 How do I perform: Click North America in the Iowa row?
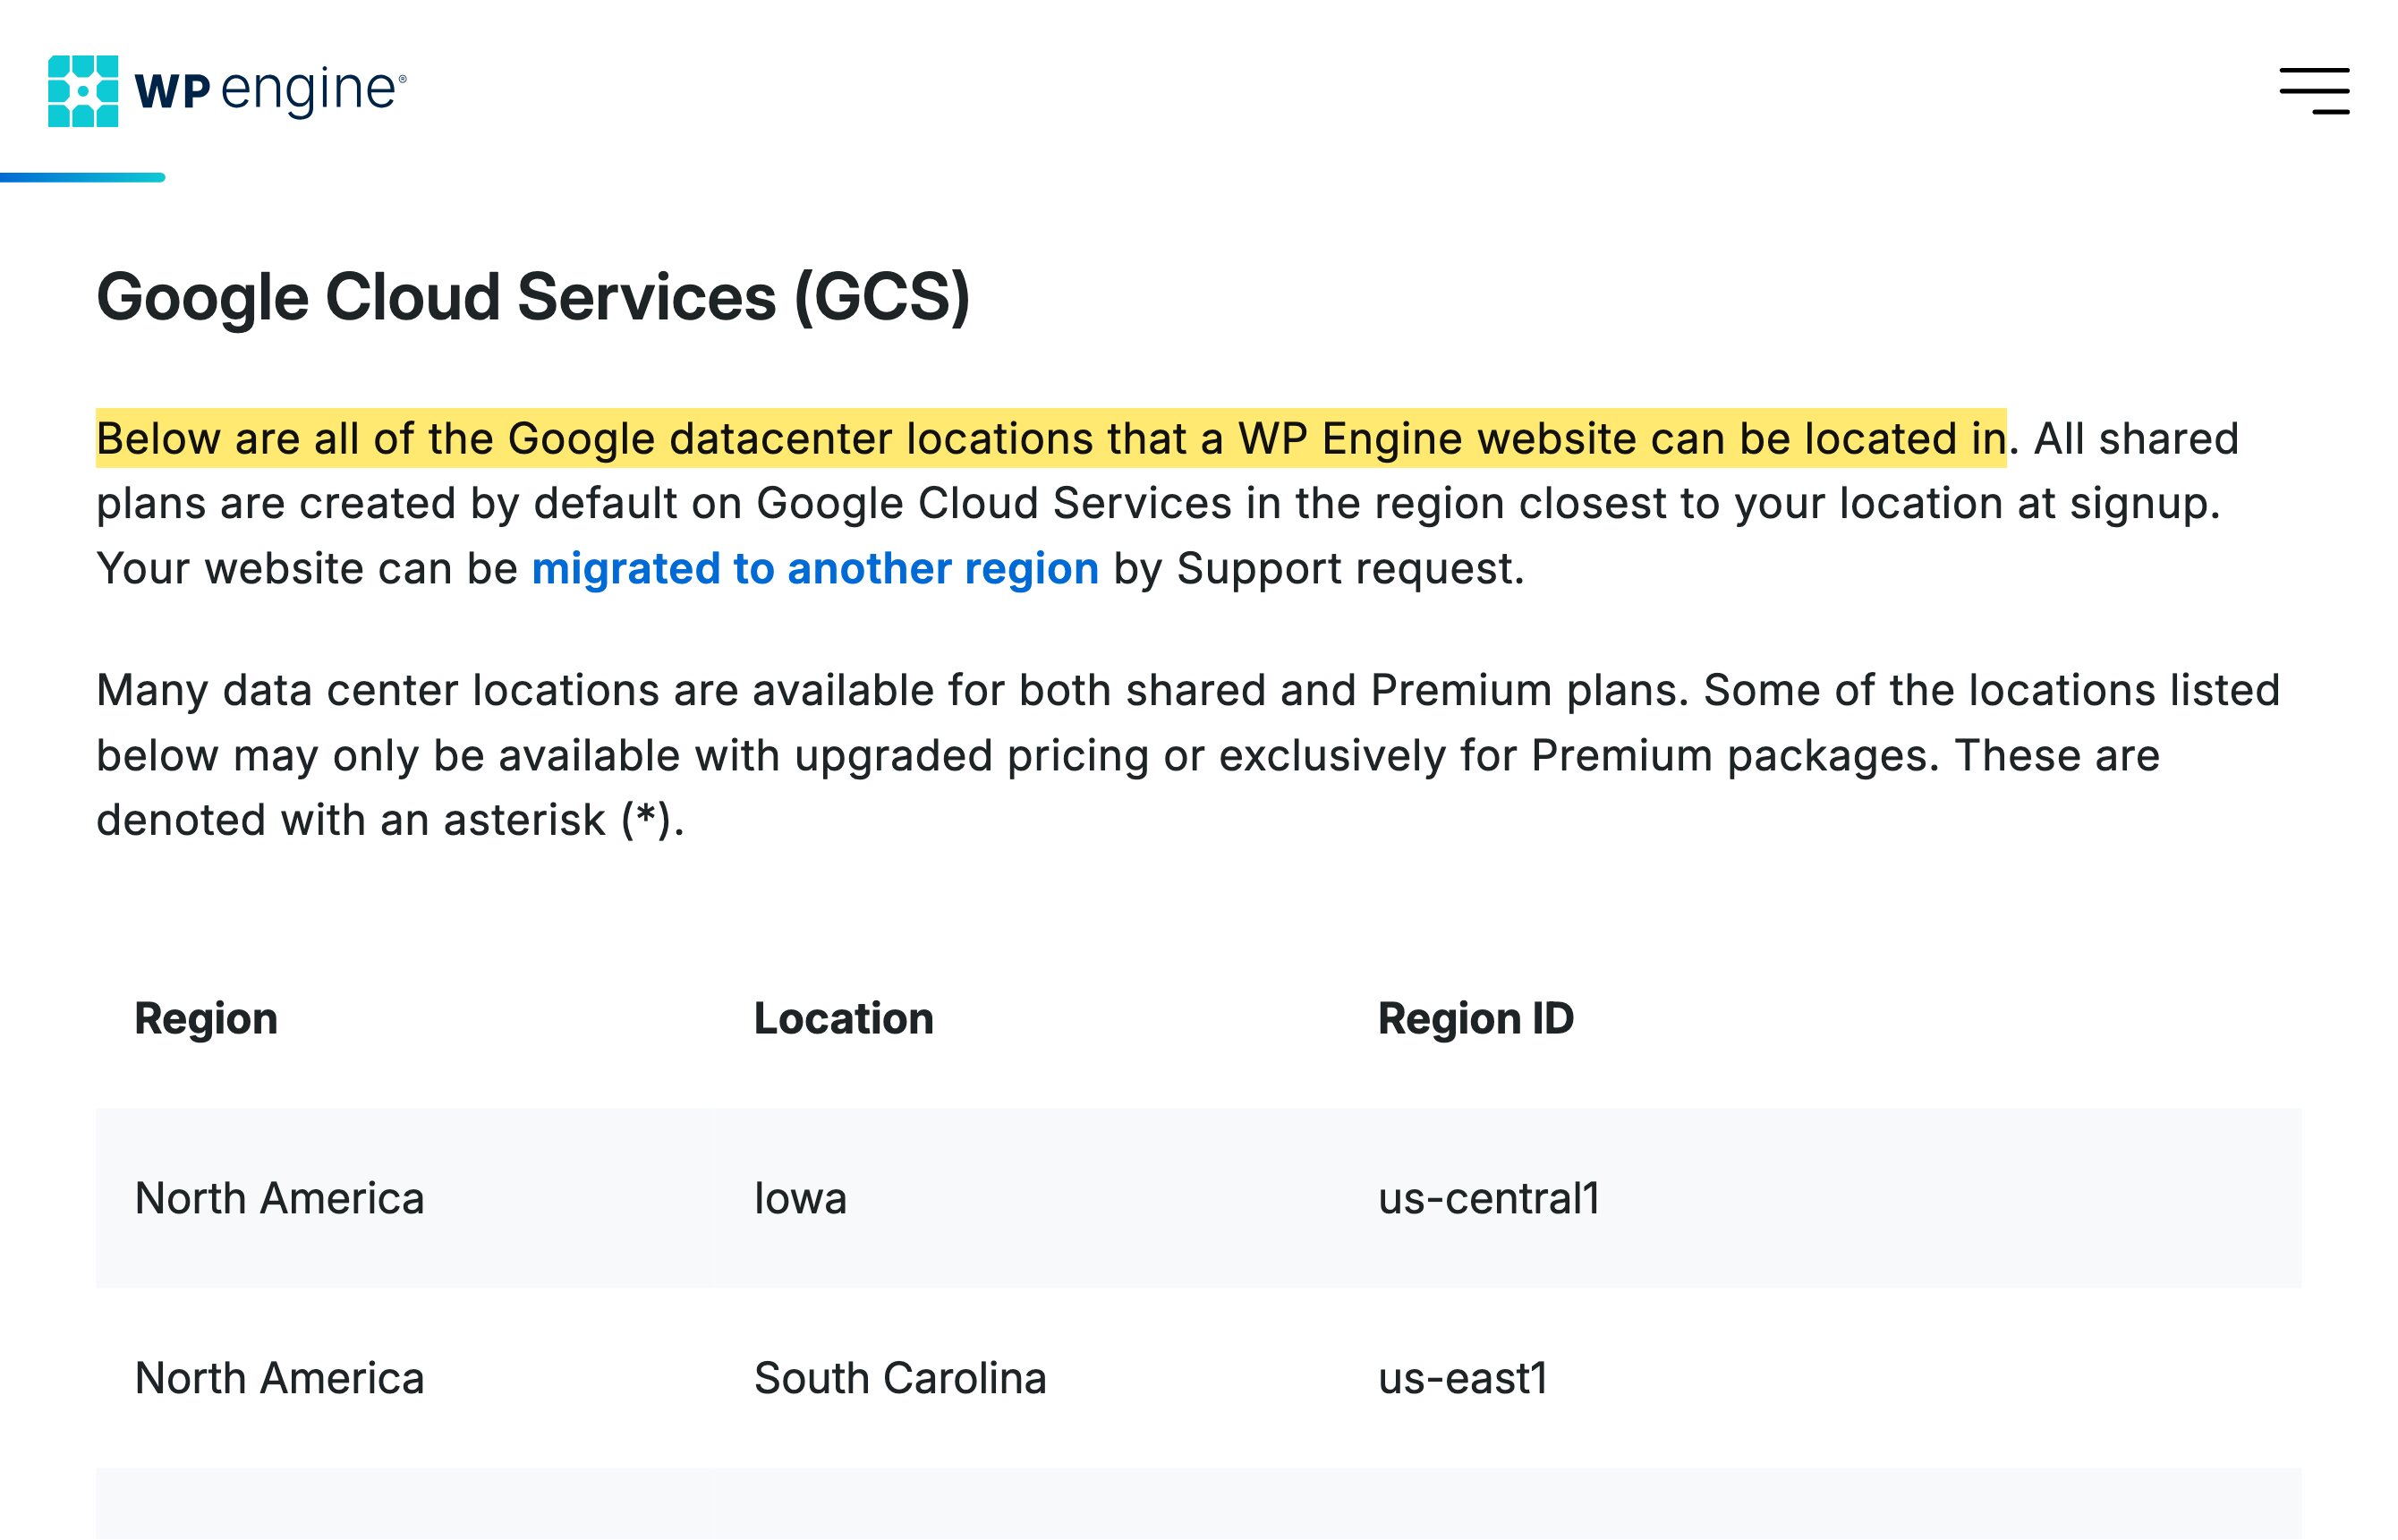pos(279,1199)
